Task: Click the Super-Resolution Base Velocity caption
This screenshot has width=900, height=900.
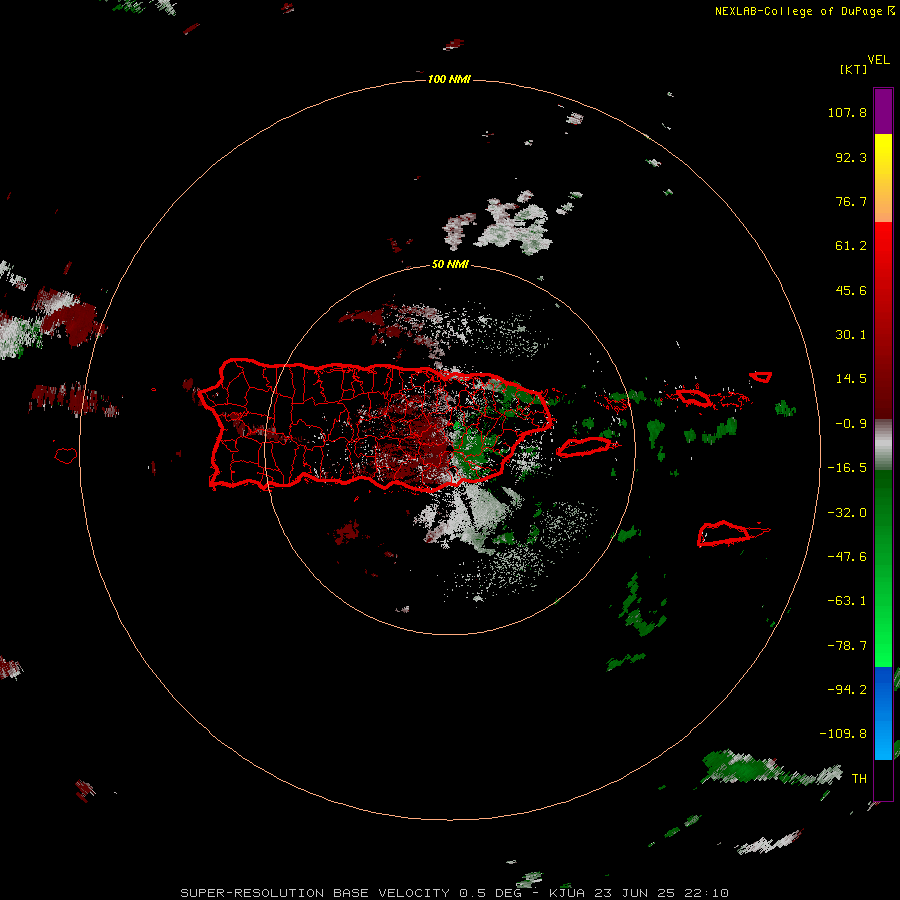Action: coord(455,893)
